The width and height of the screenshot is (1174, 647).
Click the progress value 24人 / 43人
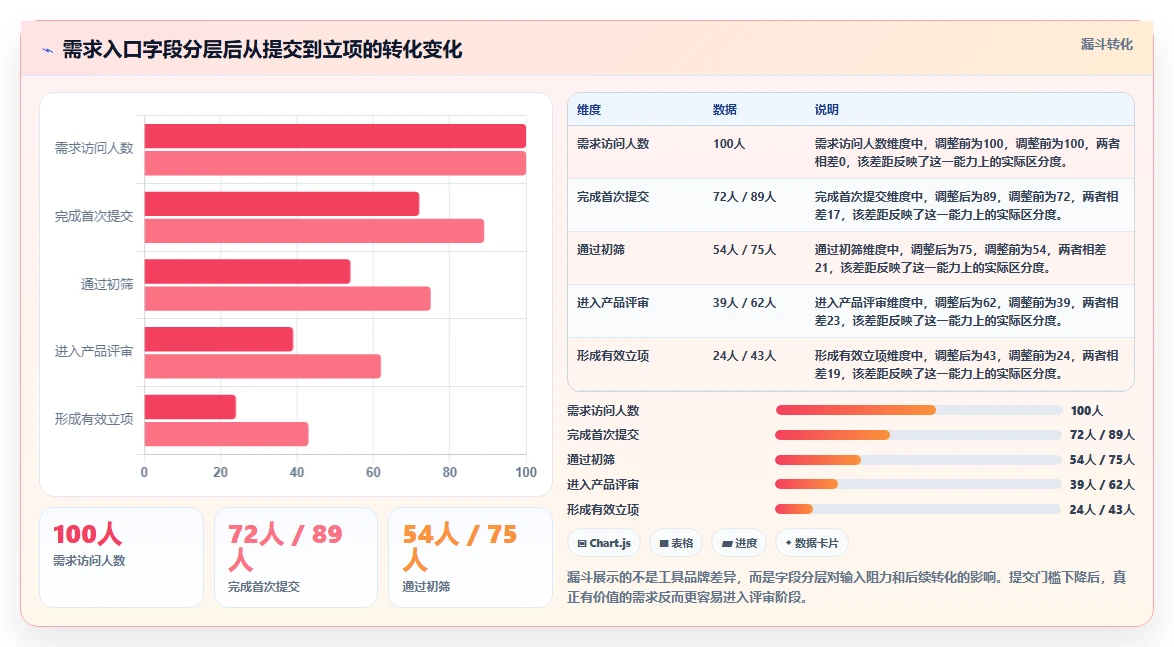pos(1101,509)
